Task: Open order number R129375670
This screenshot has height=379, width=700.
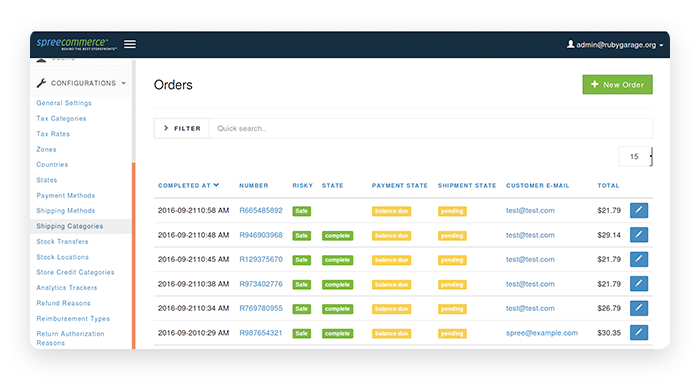Action: tap(261, 259)
